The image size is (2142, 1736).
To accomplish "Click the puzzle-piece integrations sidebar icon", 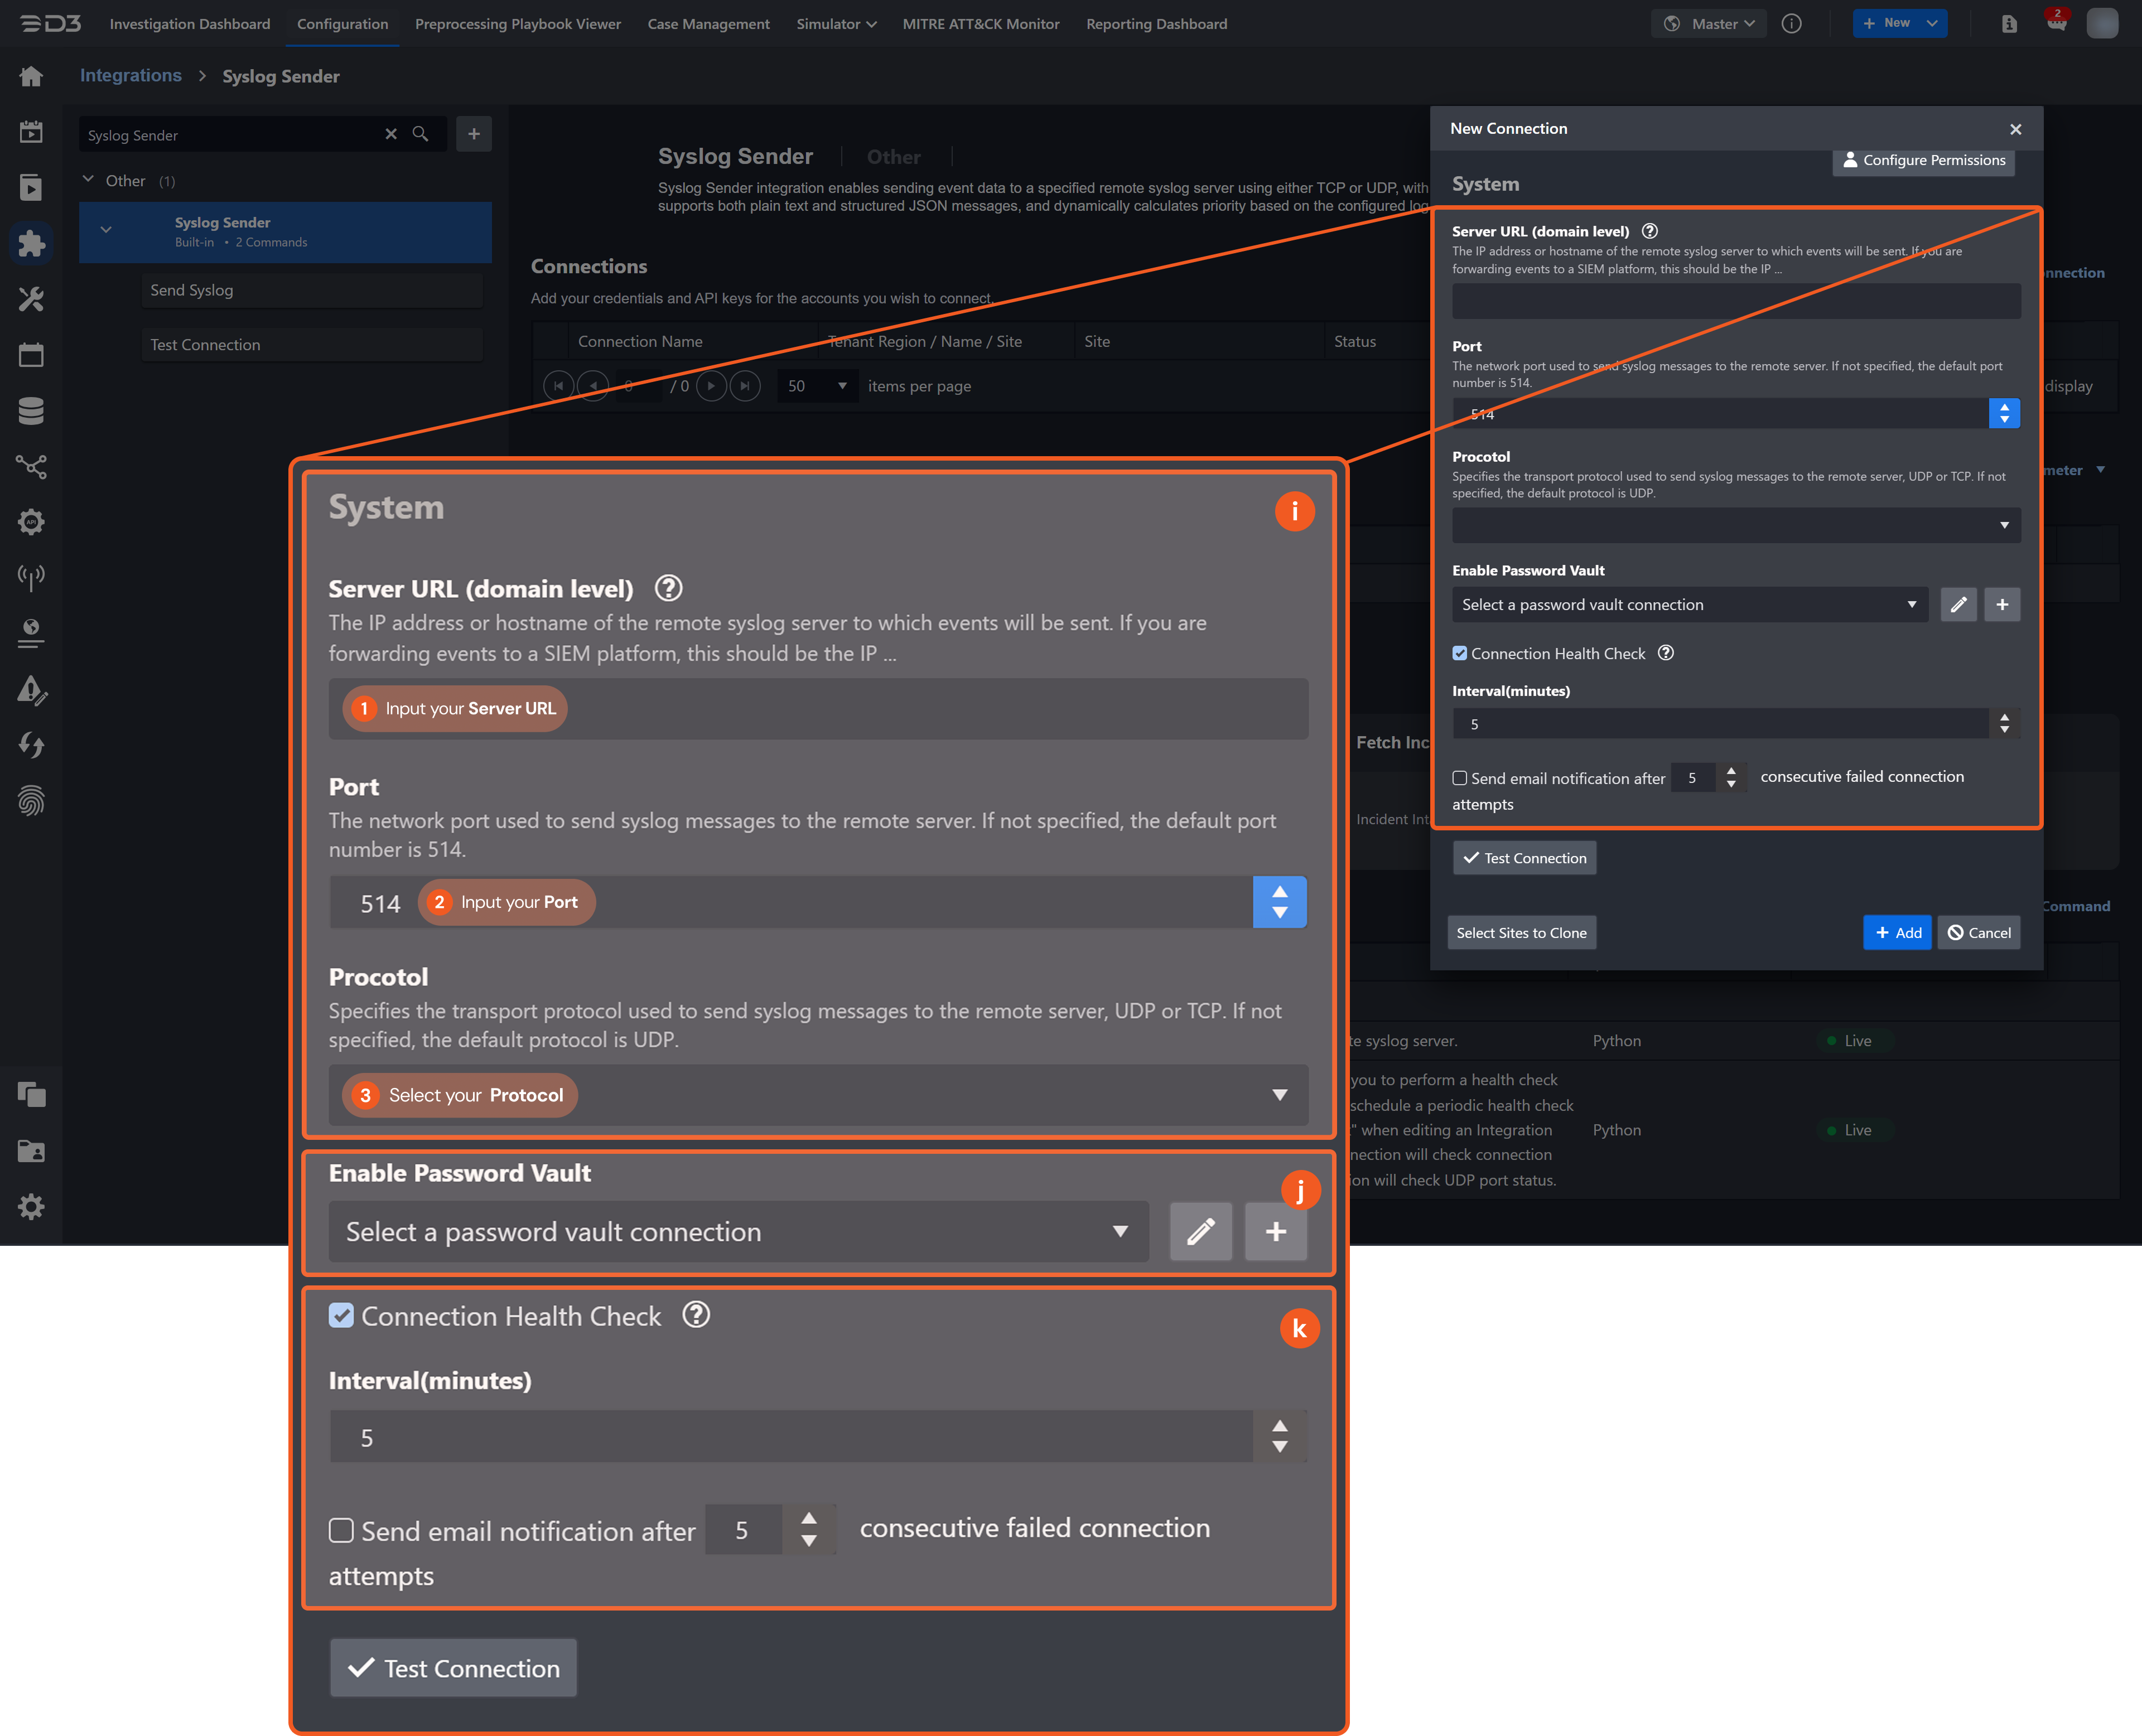I will 31,243.
